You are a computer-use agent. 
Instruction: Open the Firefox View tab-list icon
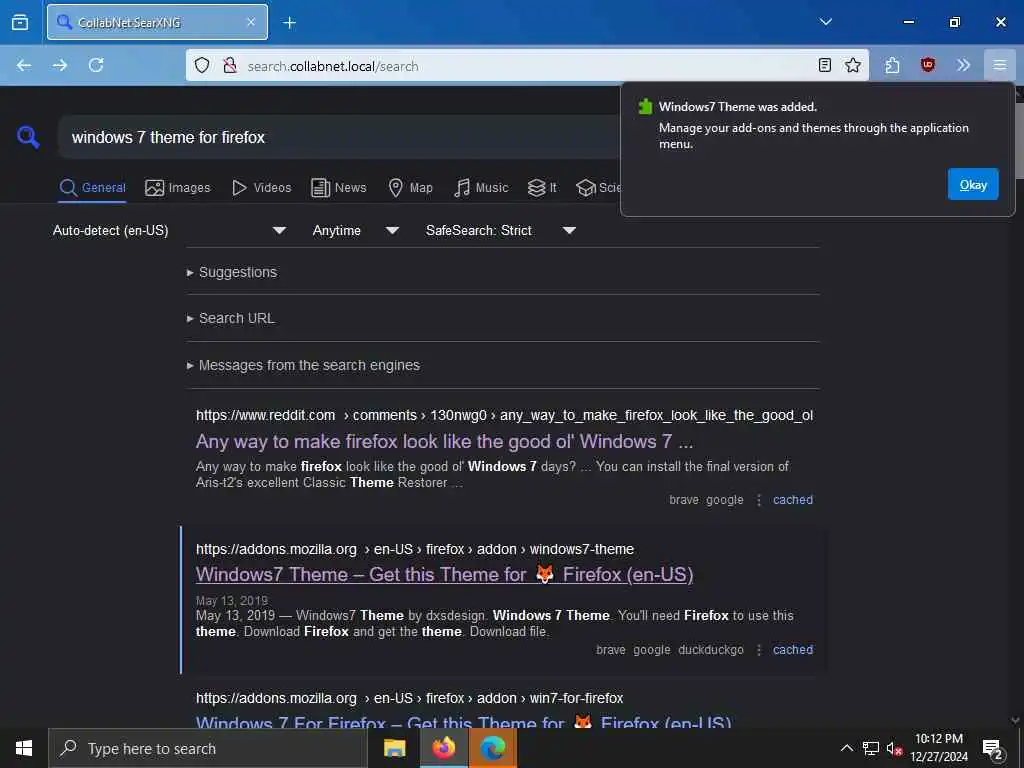[x=20, y=22]
